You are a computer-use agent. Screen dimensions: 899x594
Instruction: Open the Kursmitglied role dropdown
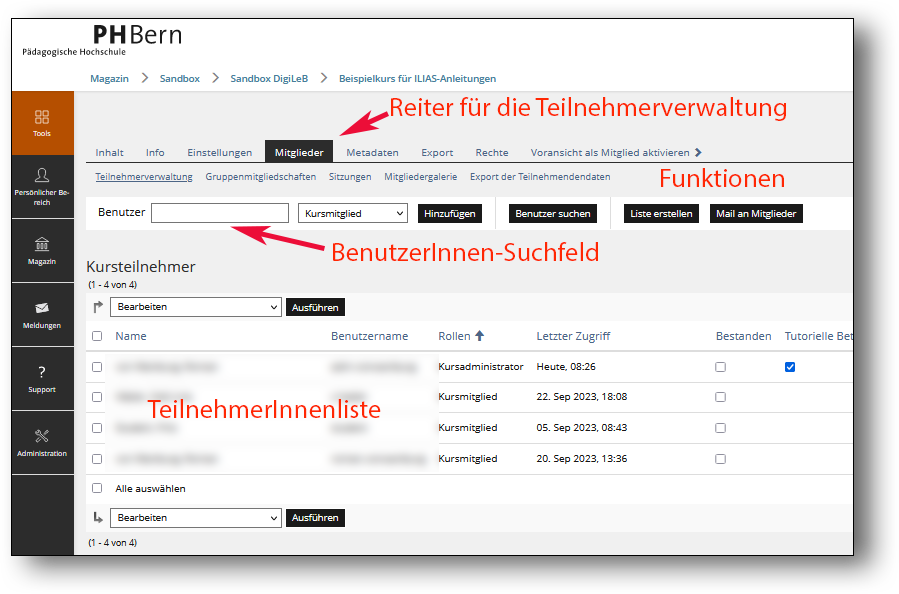(353, 213)
